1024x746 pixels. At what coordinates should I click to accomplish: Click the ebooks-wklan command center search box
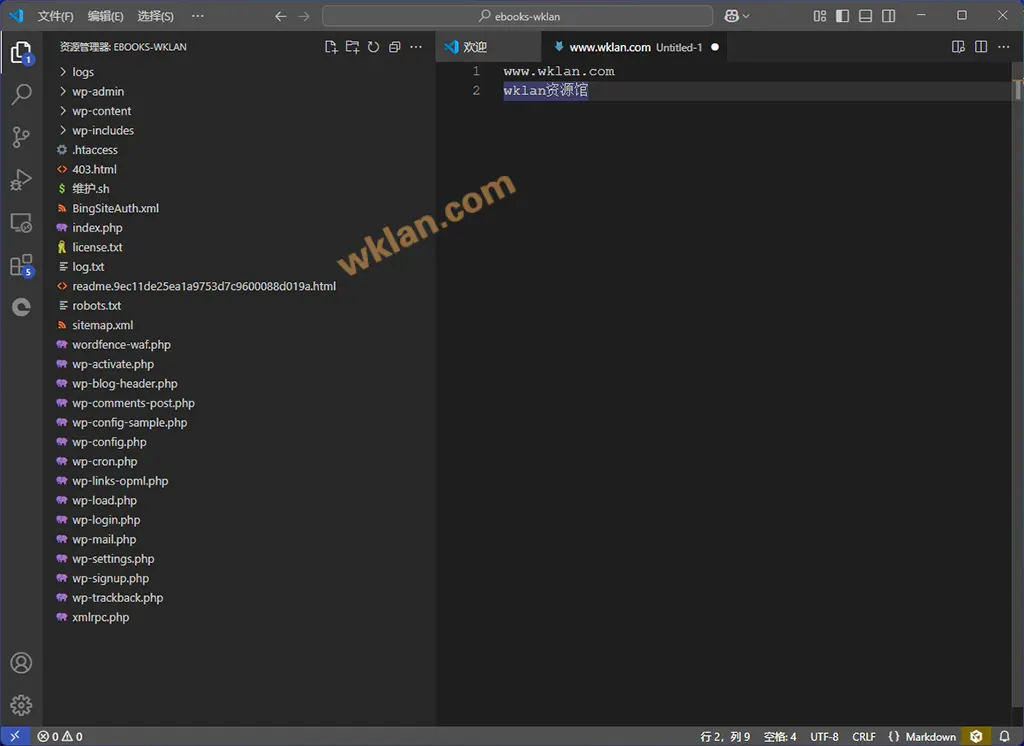(x=518, y=16)
